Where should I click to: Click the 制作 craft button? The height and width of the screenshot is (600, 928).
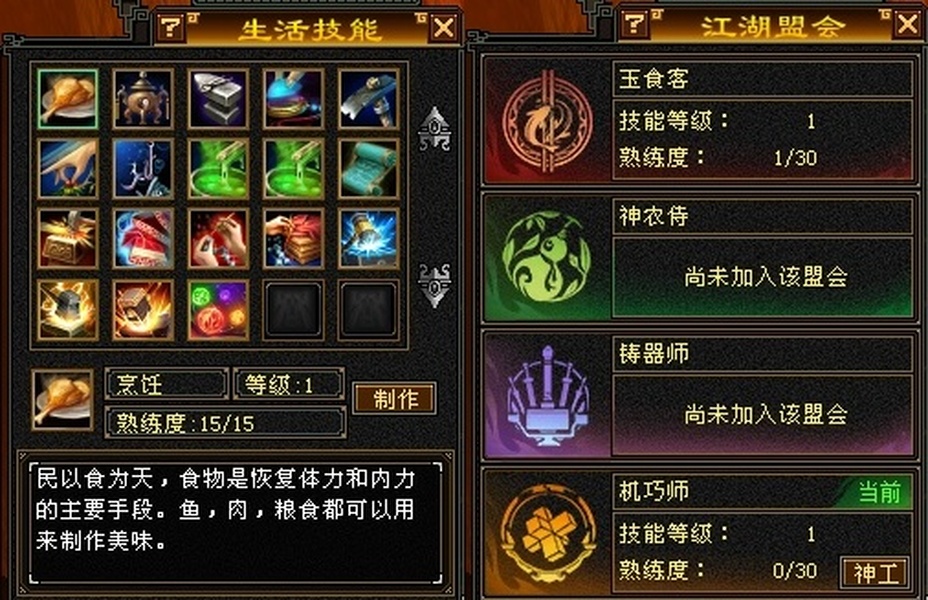(x=395, y=398)
